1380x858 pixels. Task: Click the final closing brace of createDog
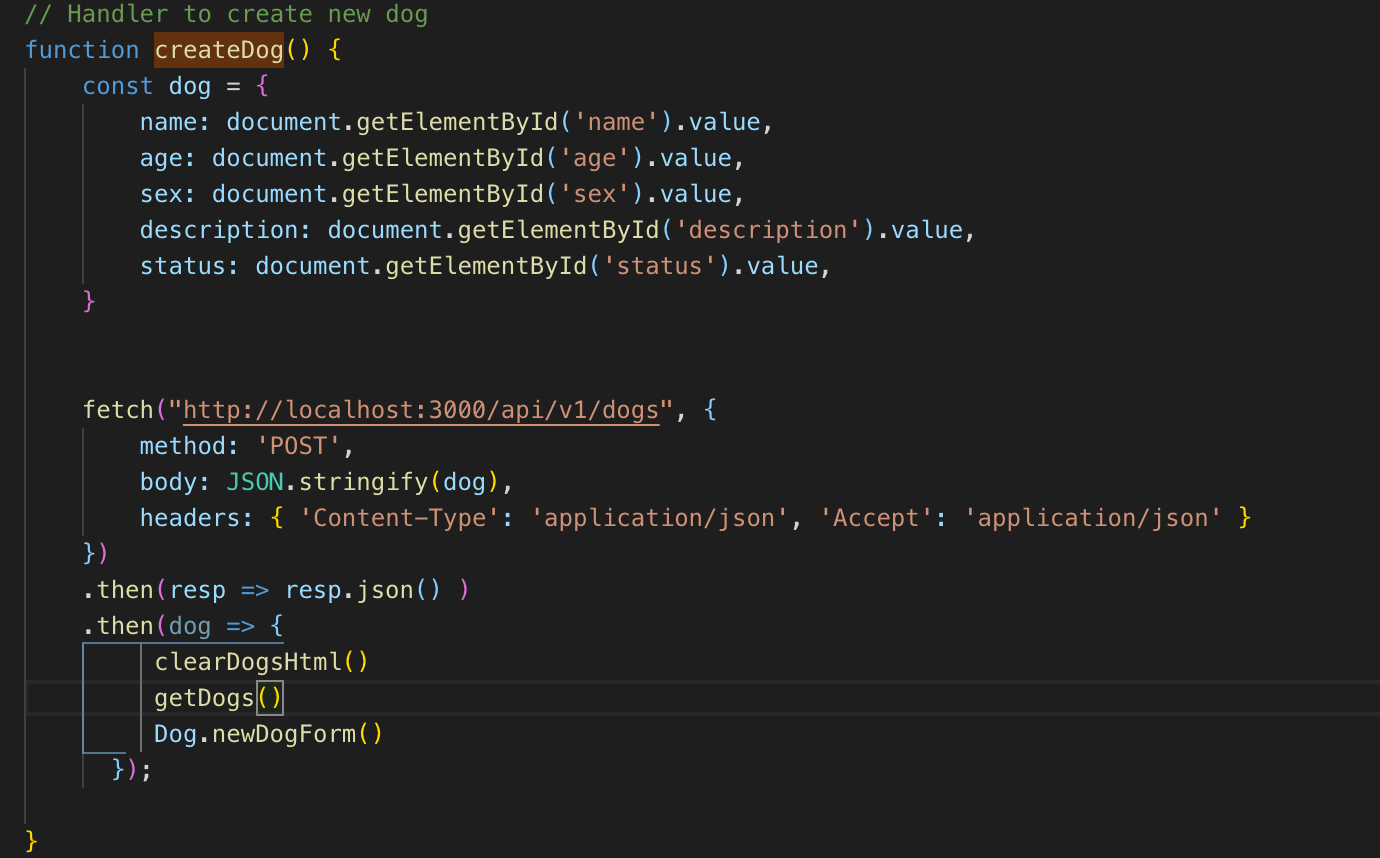(x=29, y=841)
